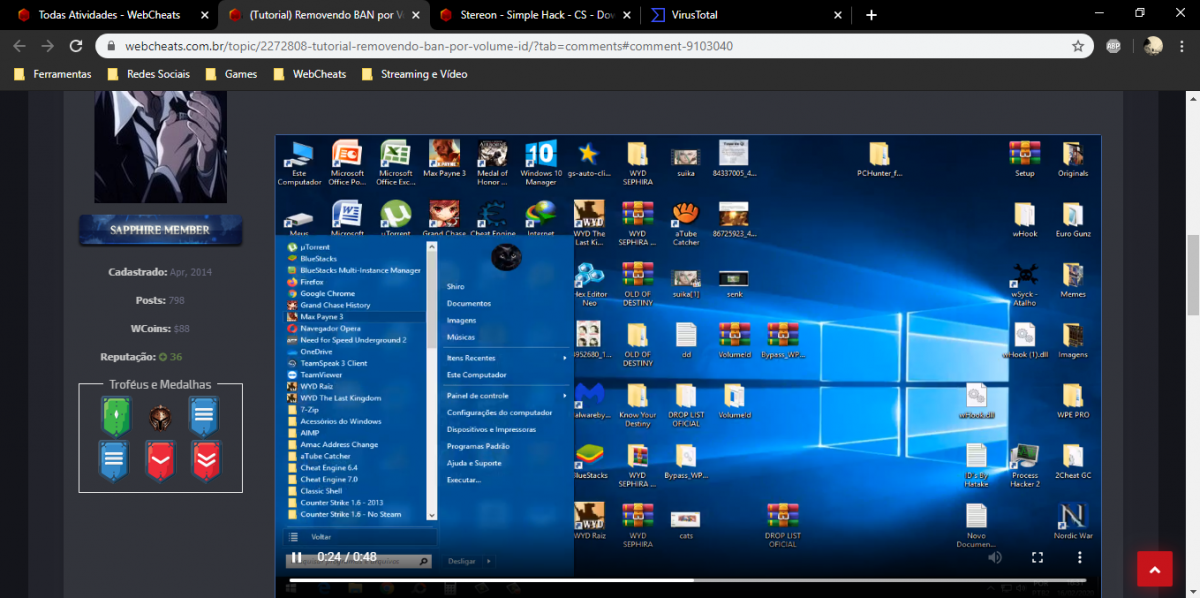Click the Setup archive icon in the video
The height and width of the screenshot is (598, 1200).
point(1024,160)
